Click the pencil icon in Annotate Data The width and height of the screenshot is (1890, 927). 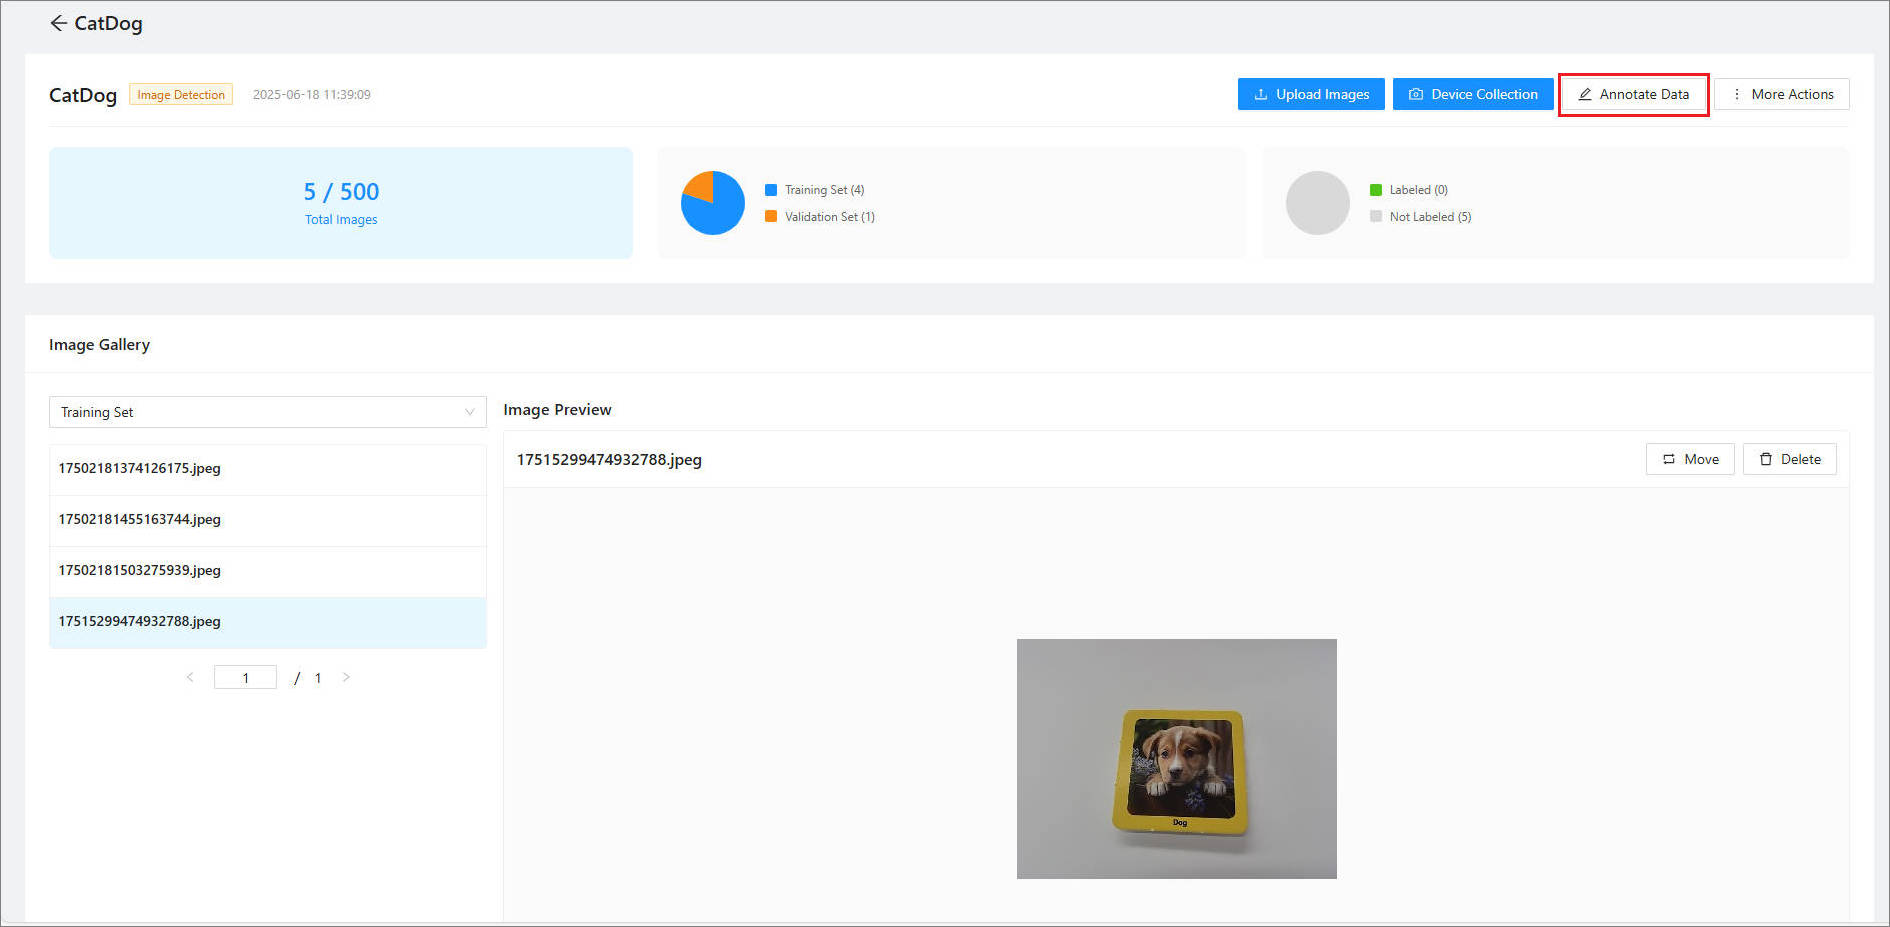[1585, 94]
